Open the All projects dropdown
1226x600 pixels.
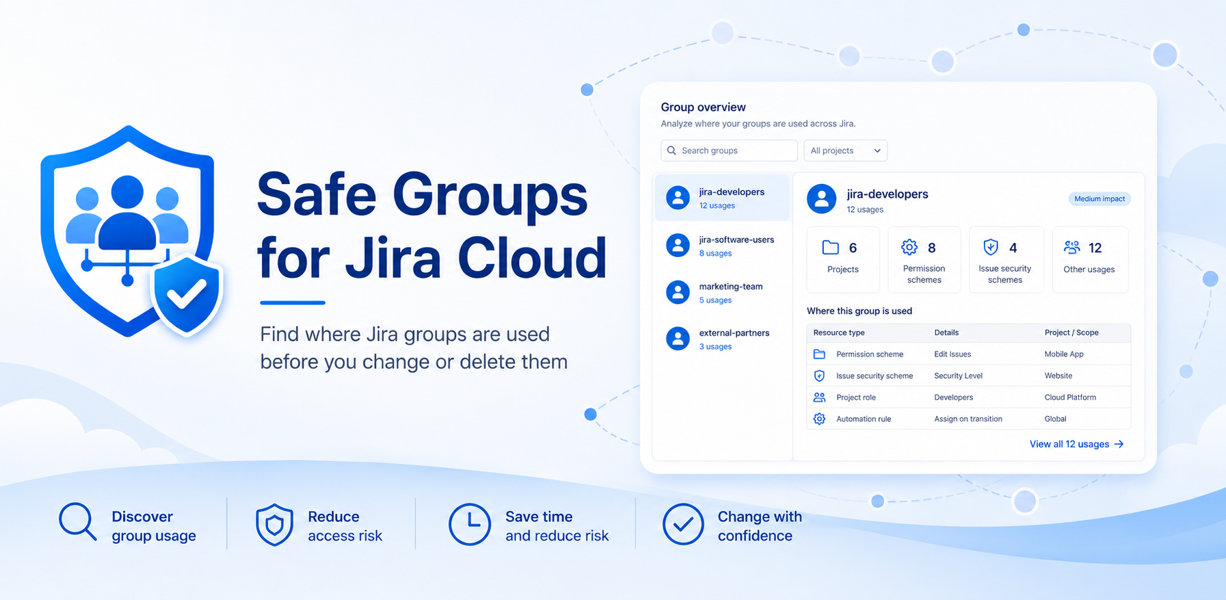point(845,151)
